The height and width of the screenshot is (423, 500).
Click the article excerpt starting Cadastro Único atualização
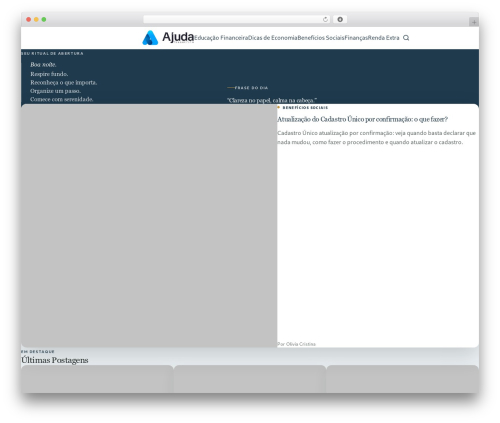(376, 137)
